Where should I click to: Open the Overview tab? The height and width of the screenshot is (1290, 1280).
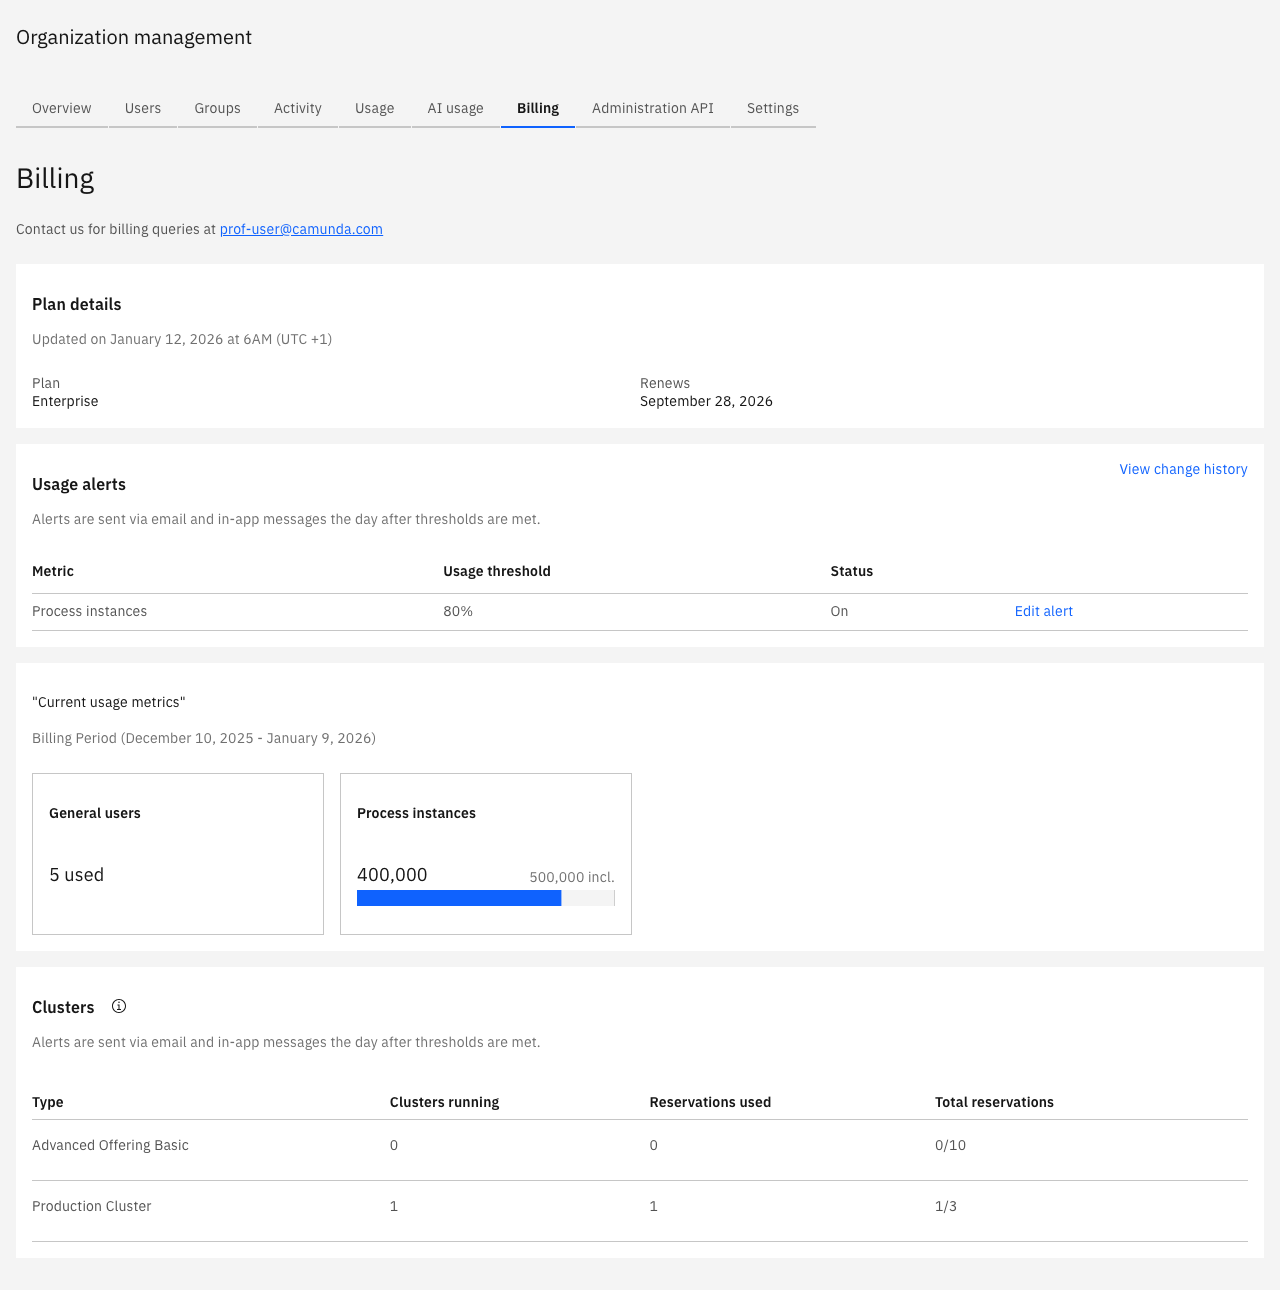pos(62,108)
